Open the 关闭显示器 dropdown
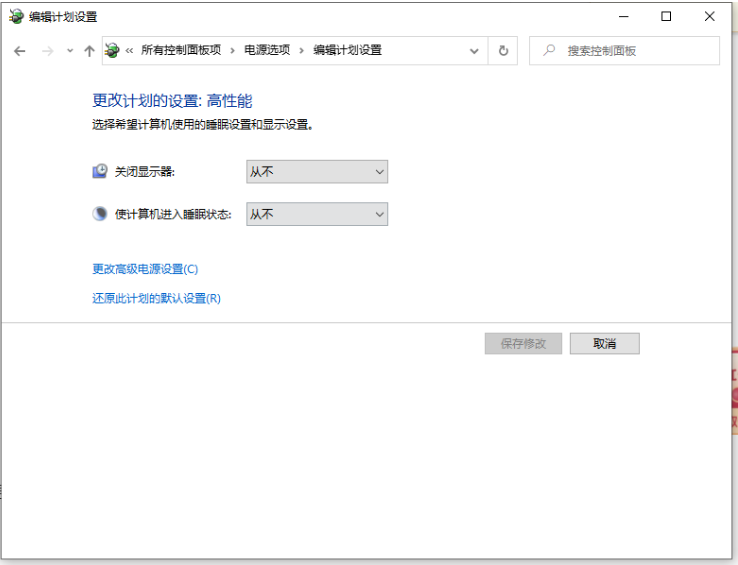Image resolution: width=738 pixels, height=565 pixels. pyautogui.click(x=316, y=172)
